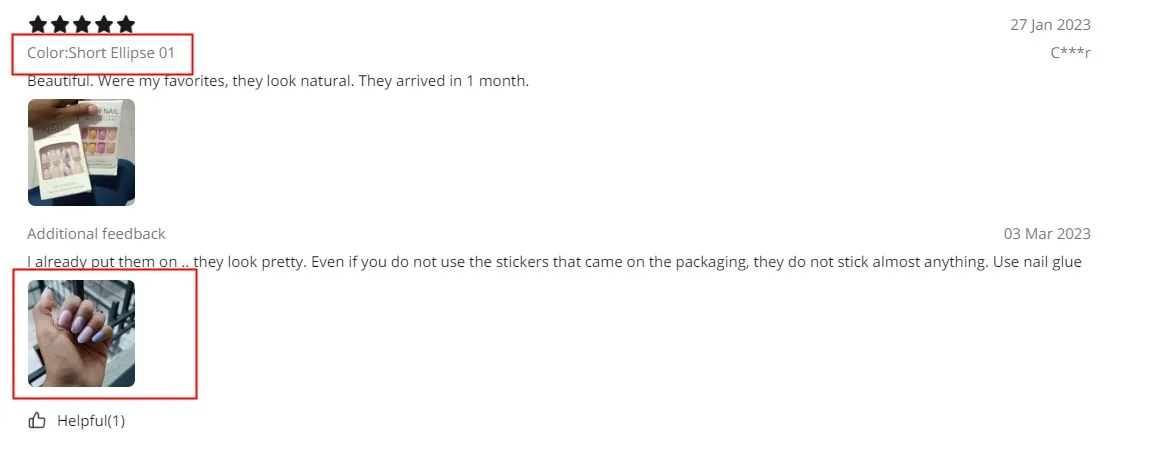Click the first star of the rating

tap(38, 24)
